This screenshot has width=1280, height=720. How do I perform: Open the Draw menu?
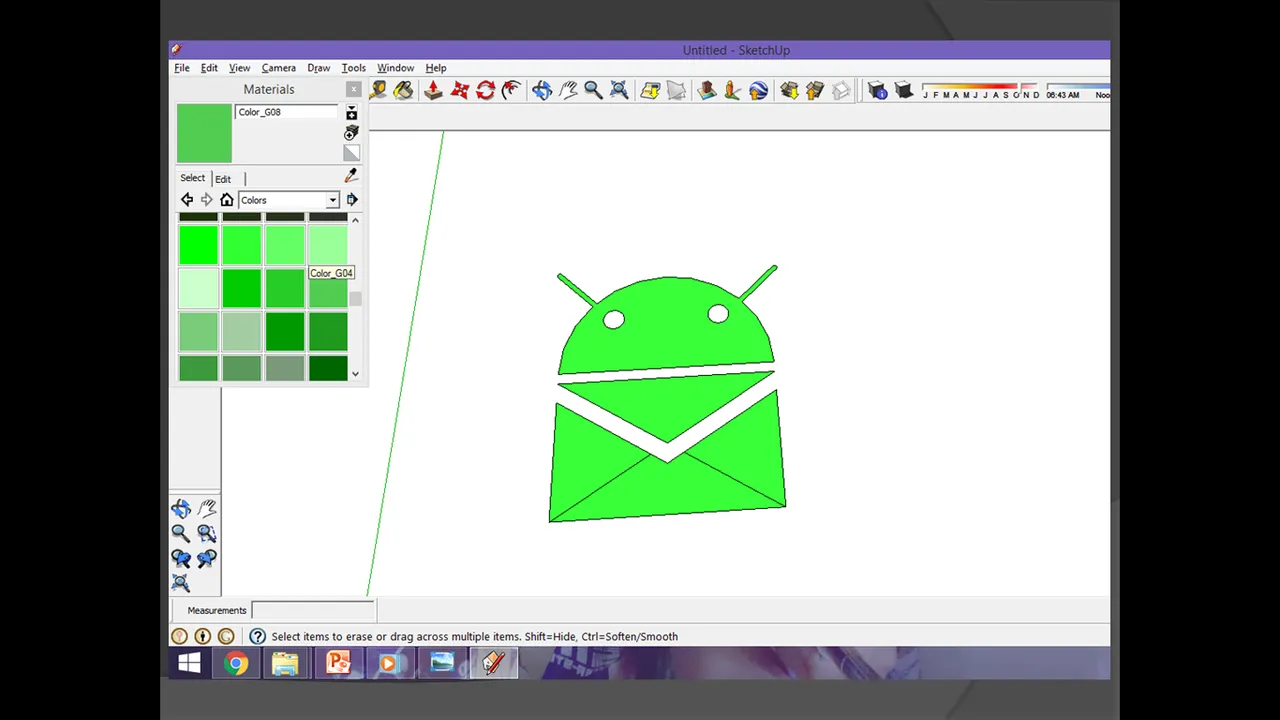click(319, 68)
